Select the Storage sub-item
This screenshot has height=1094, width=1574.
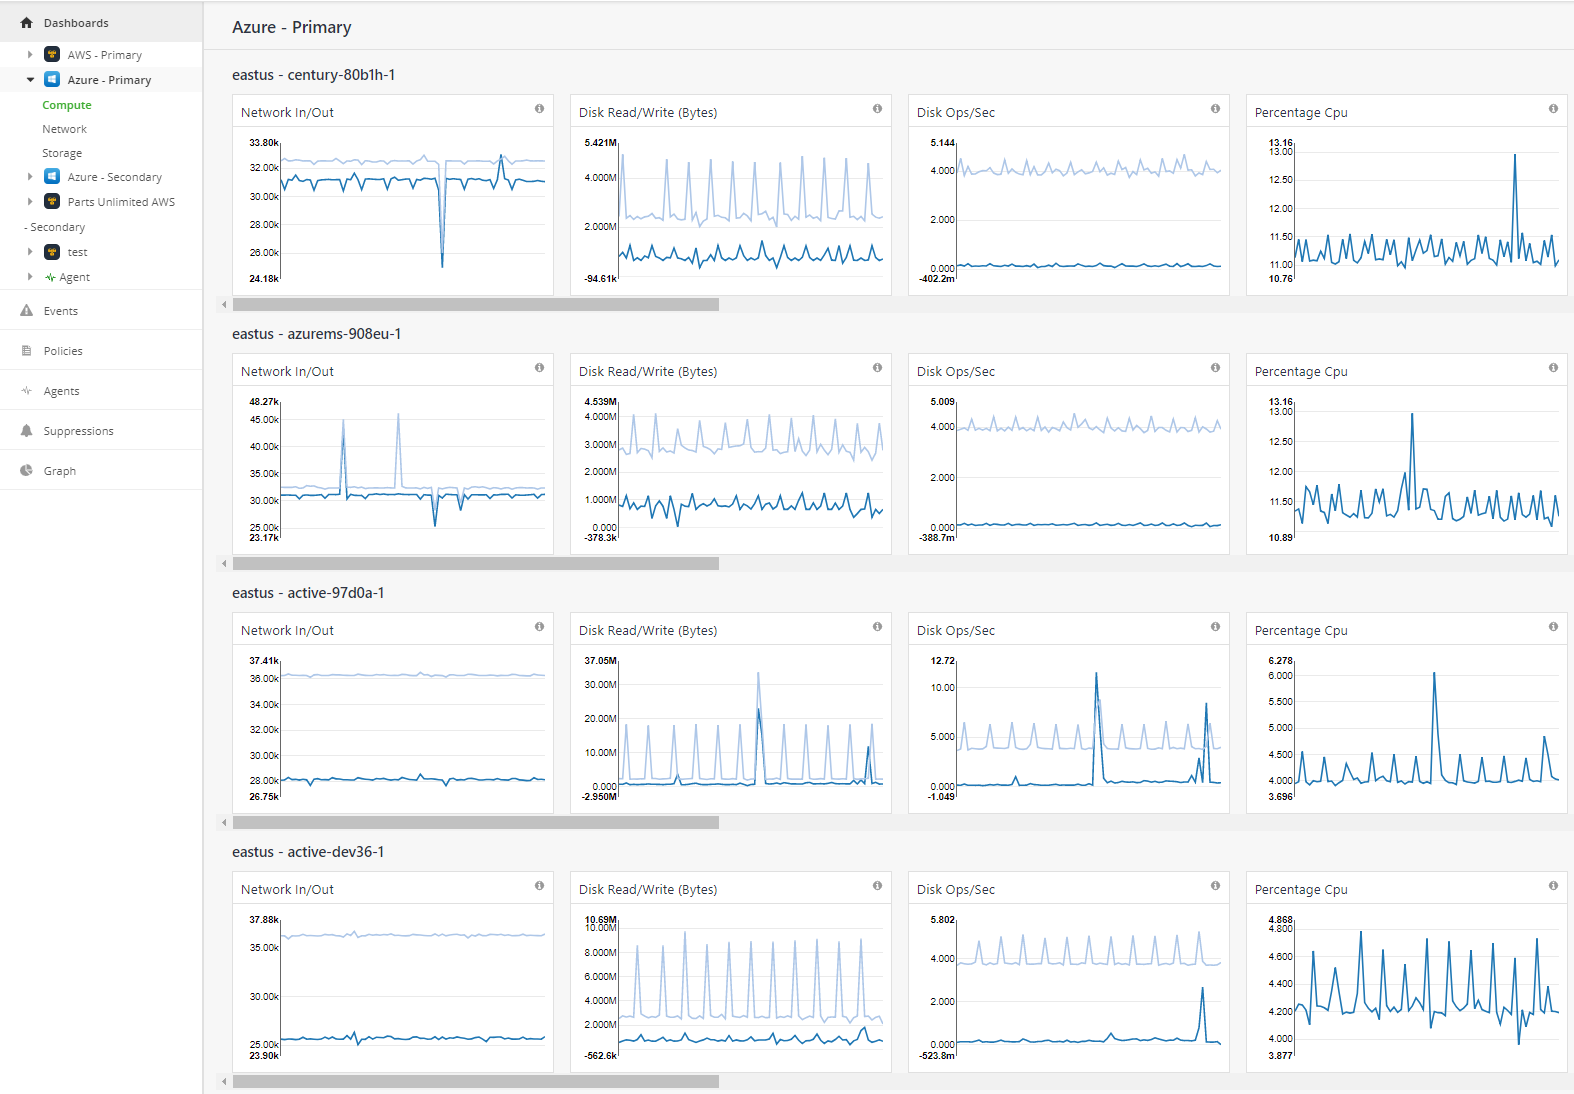62,153
